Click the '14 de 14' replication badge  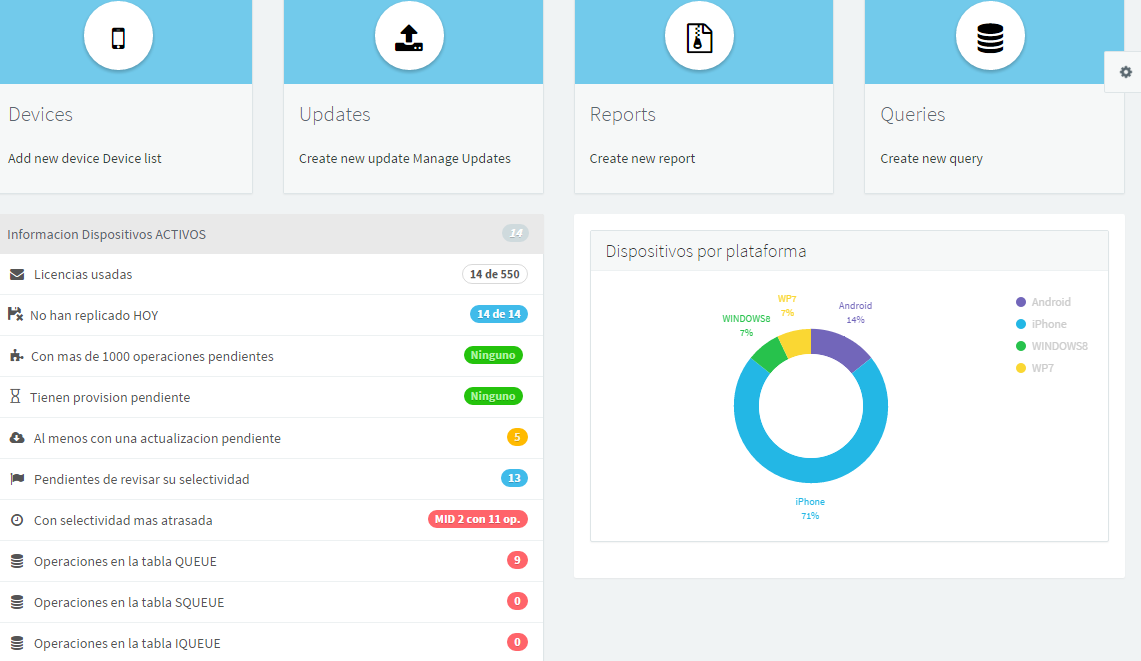(x=498, y=314)
